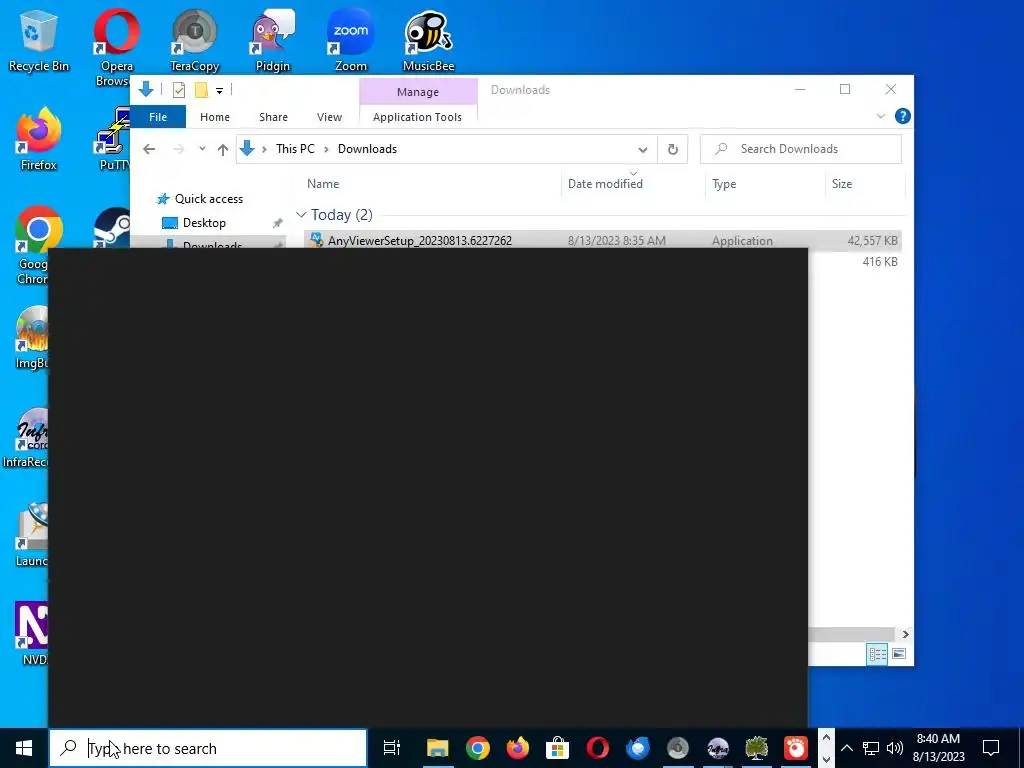Open File Explorer from the taskbar
Screen dimensions: 1024x768
(438, 748)
